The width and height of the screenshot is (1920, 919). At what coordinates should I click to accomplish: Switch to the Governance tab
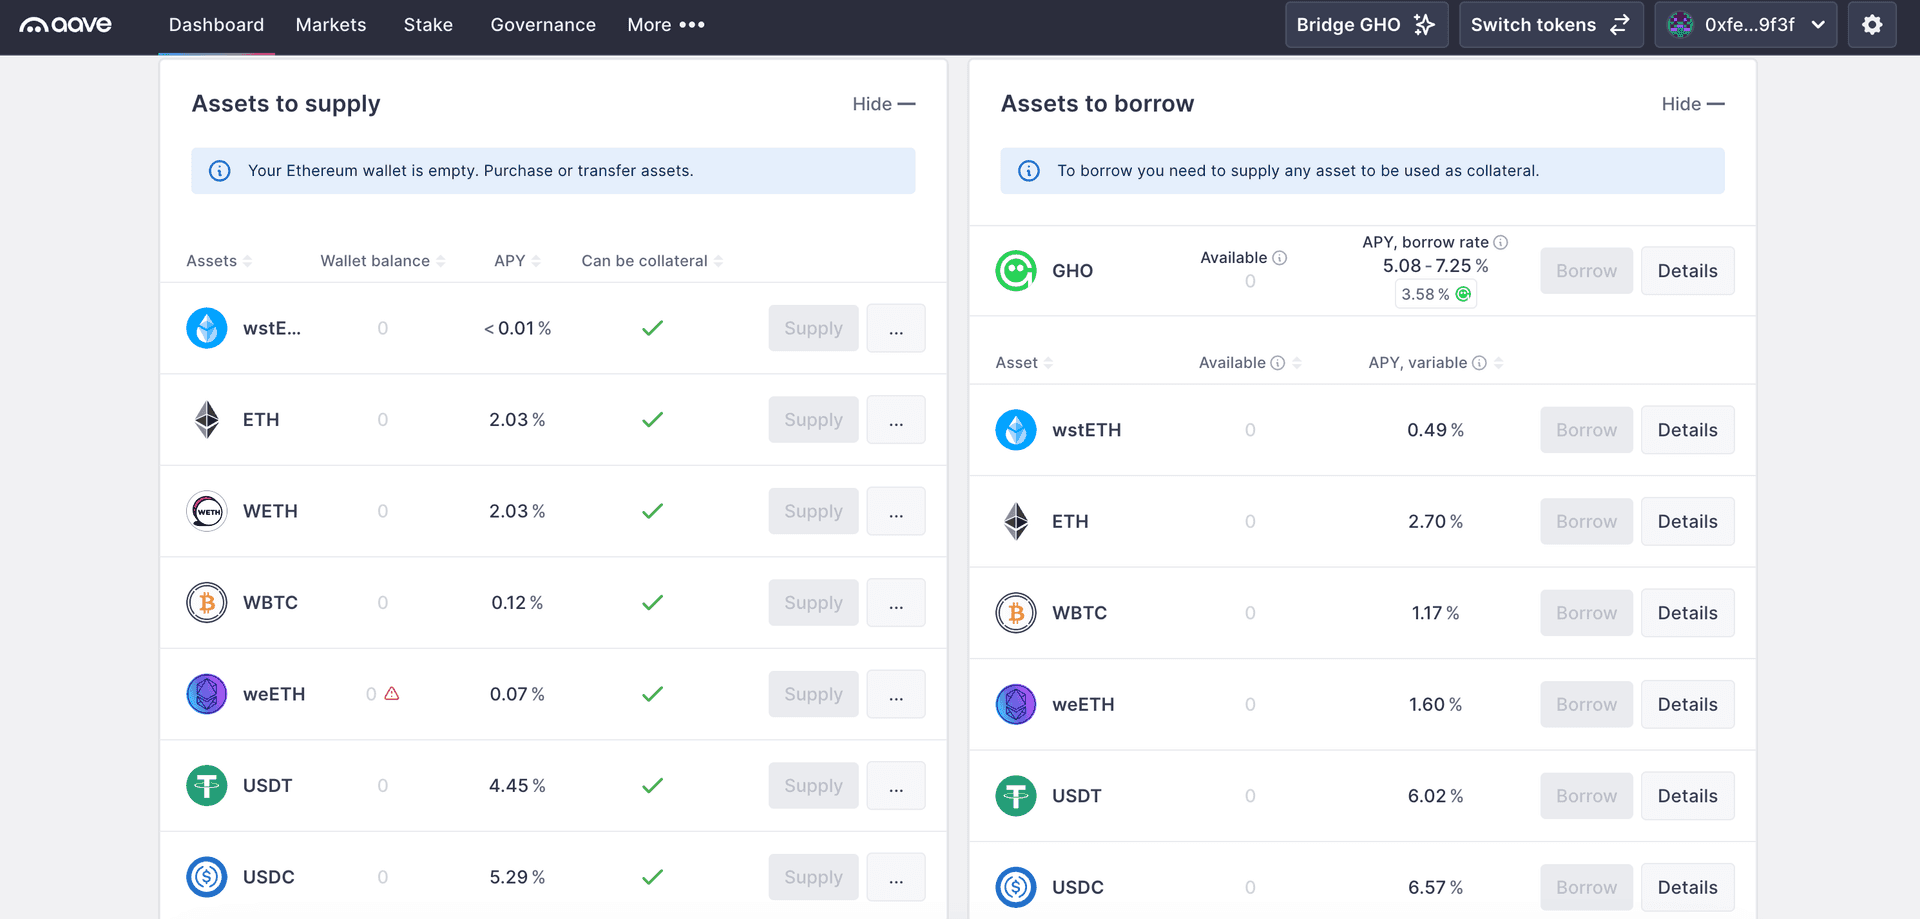[543, 25]
